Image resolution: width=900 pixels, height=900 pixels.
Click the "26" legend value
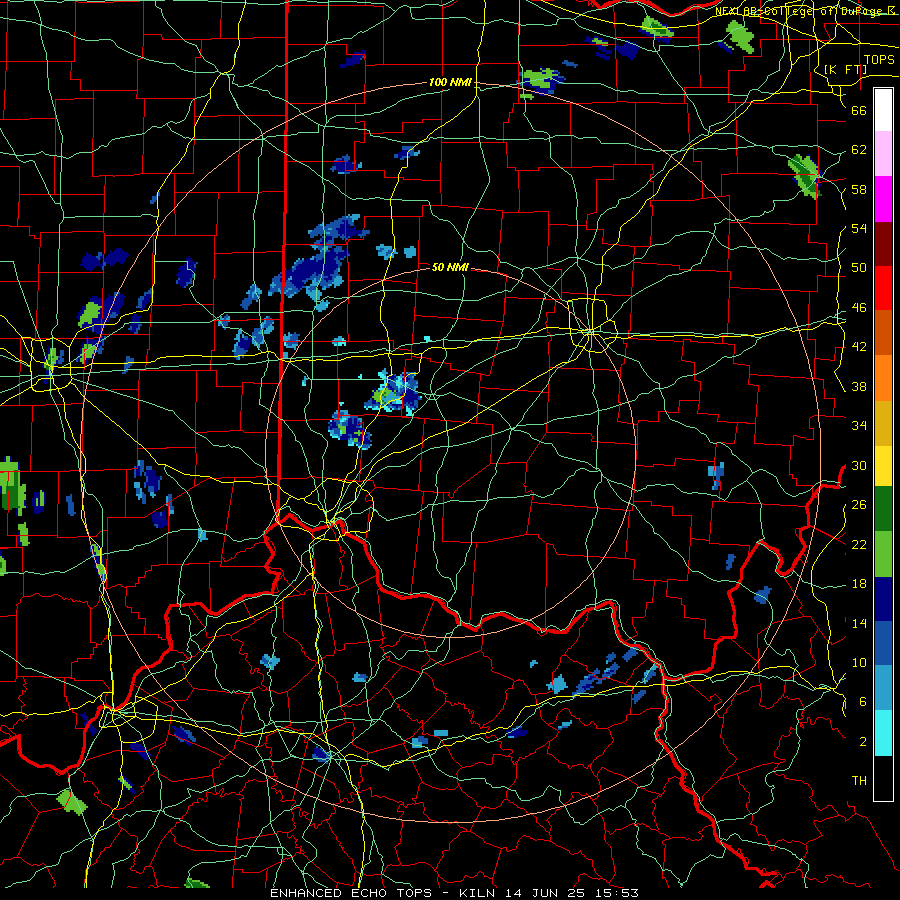point(859,505)
